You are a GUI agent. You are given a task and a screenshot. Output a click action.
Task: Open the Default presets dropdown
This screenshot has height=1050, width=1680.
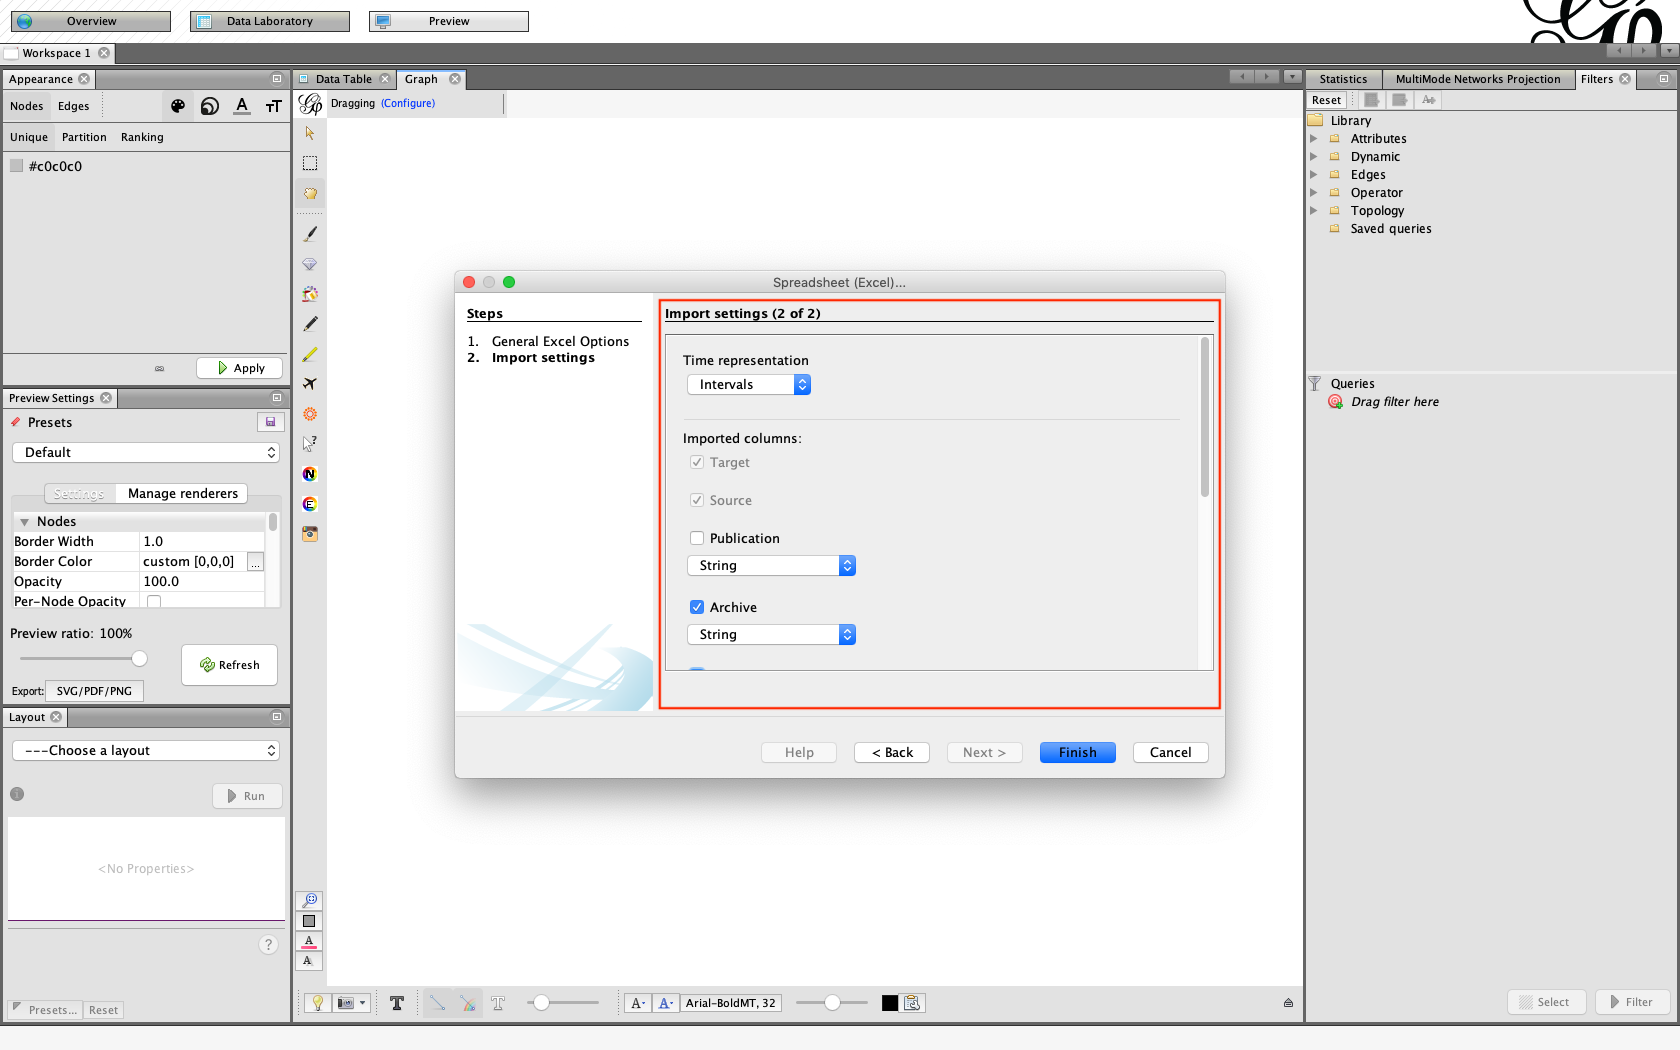[146, 452]
